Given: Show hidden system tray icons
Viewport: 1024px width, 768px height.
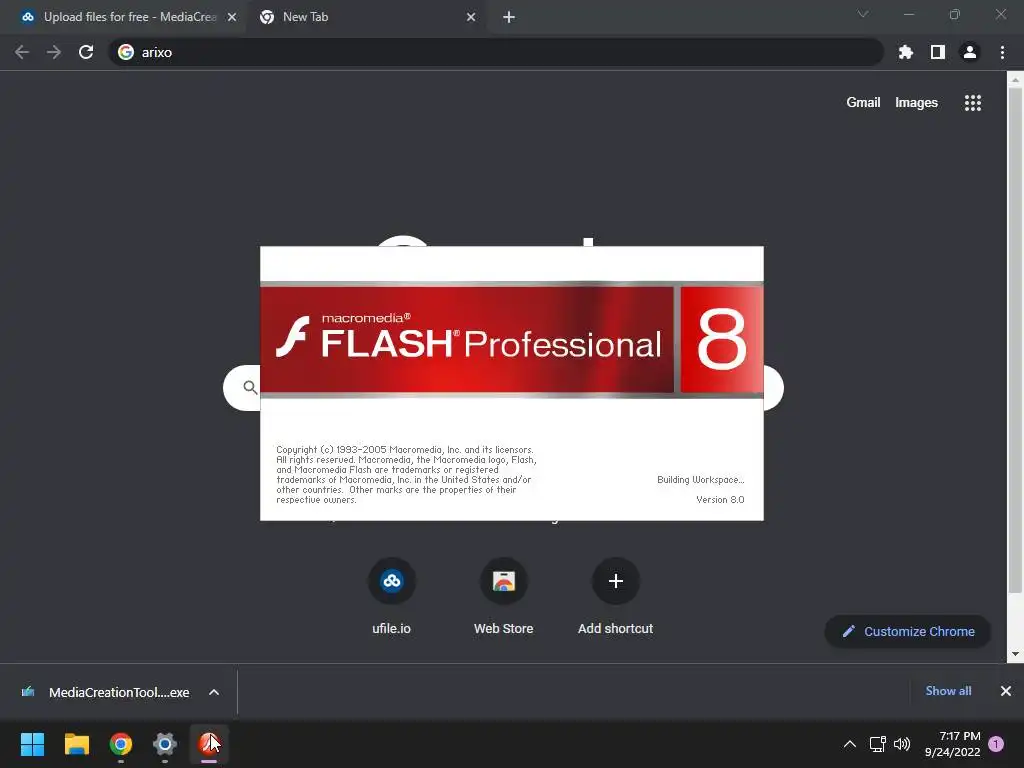Looking at the screenshot, I should pyautogui.click(x=850, y=744).
